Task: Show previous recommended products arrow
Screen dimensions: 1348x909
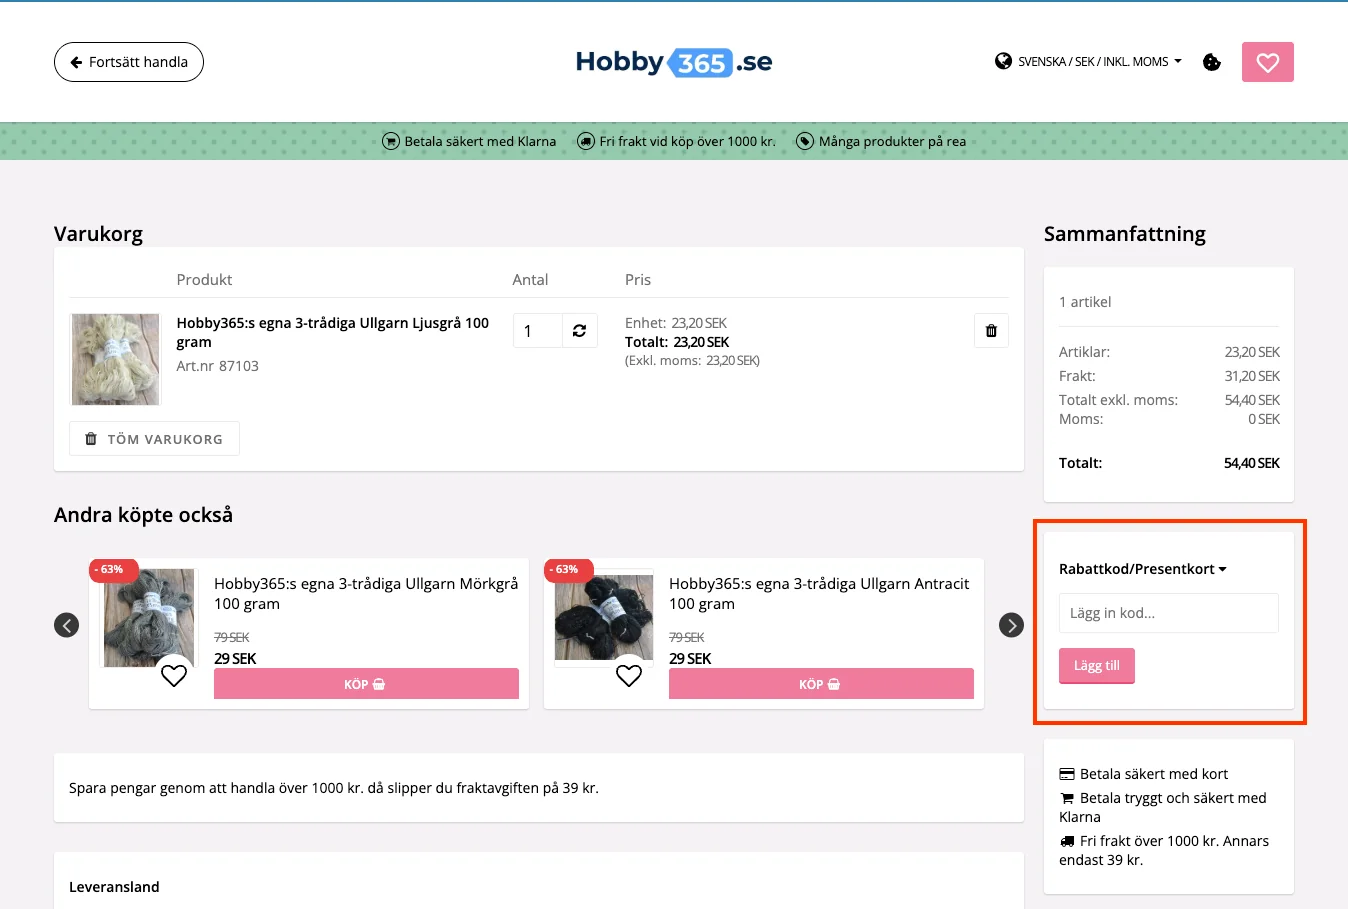Action: (67, 625)
